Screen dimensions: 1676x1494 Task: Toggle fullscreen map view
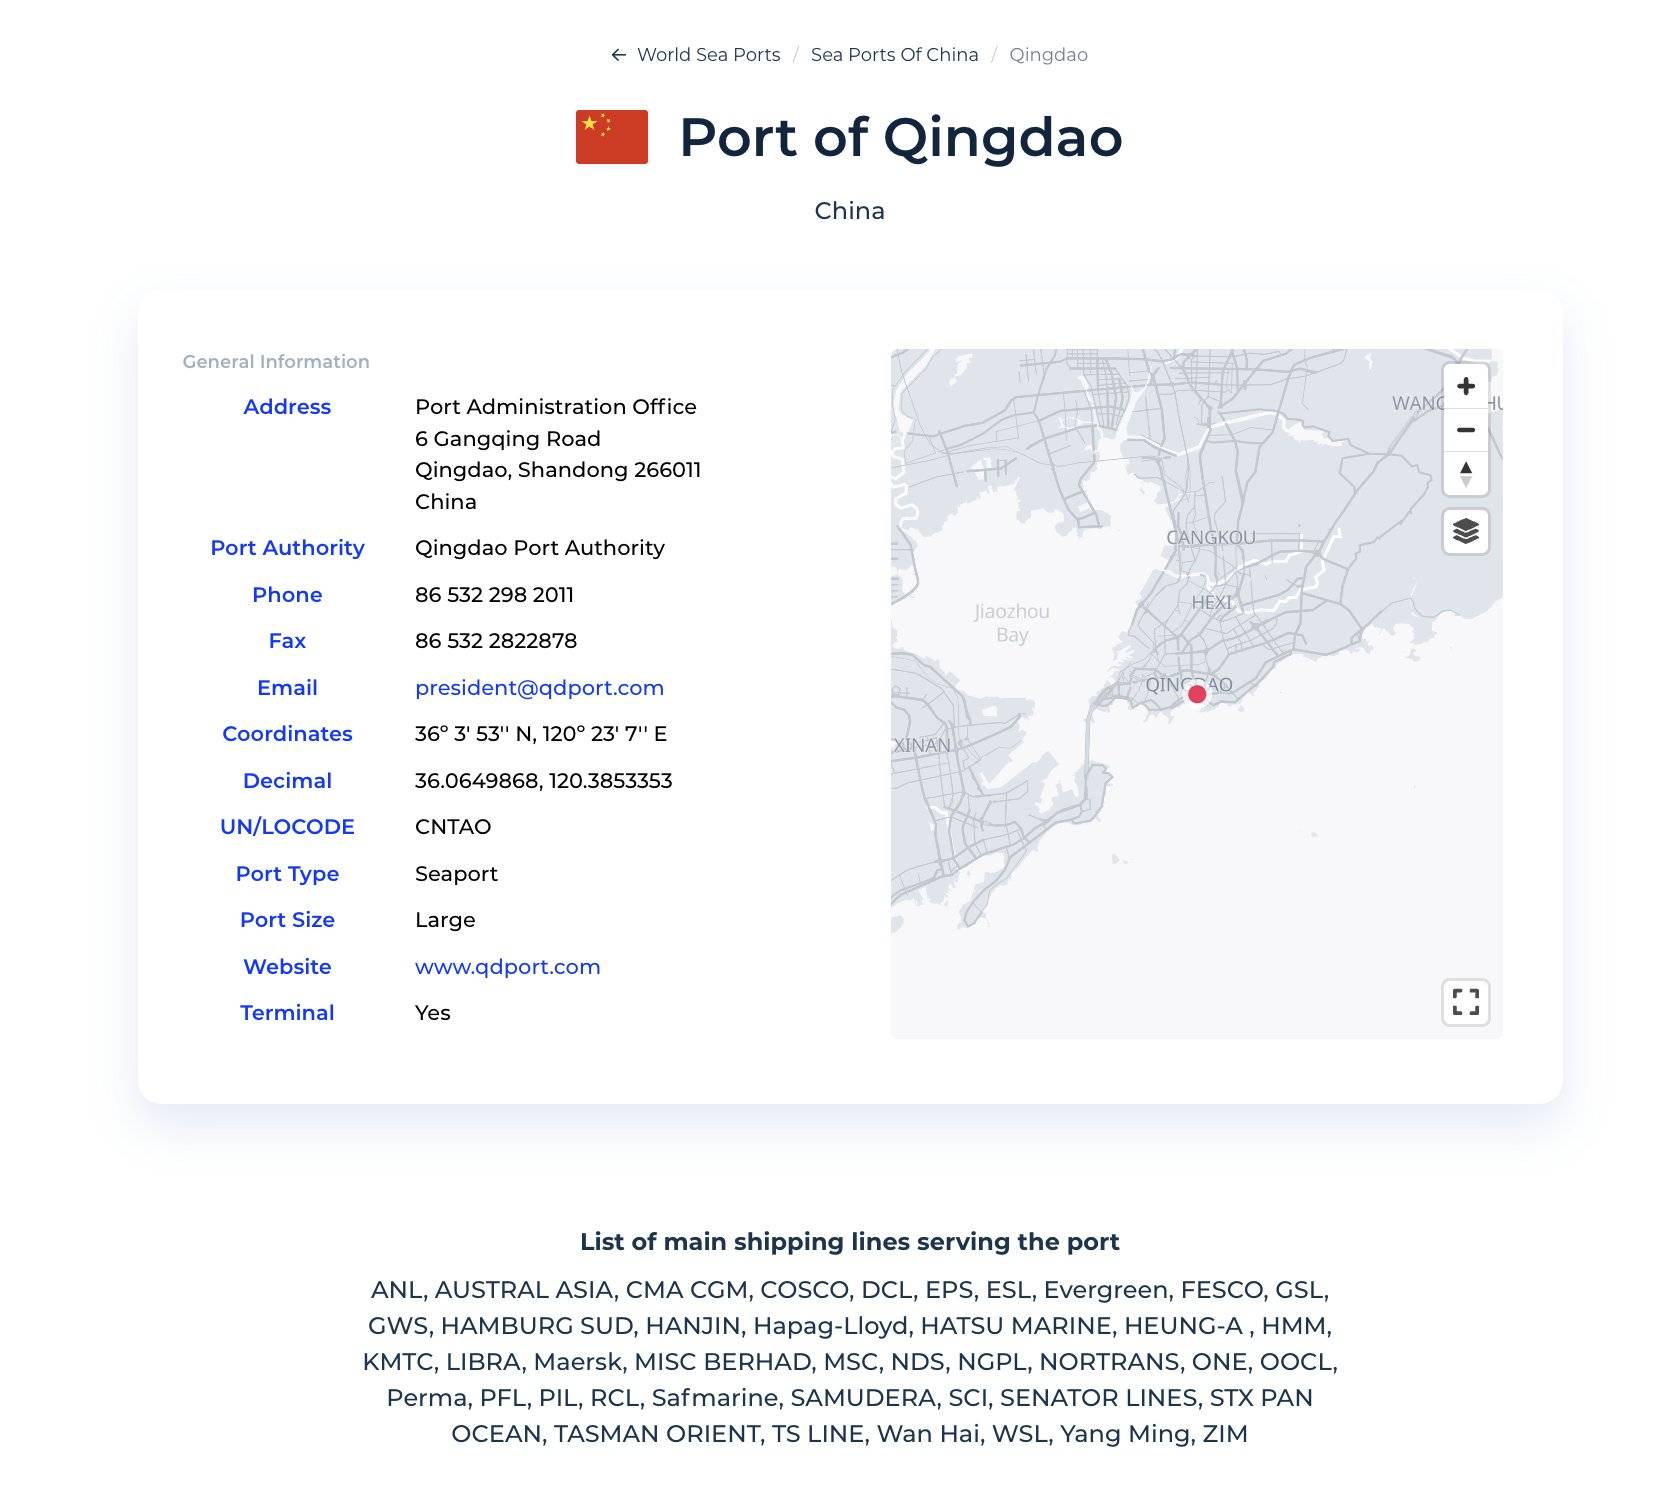pos(1465,1002)
